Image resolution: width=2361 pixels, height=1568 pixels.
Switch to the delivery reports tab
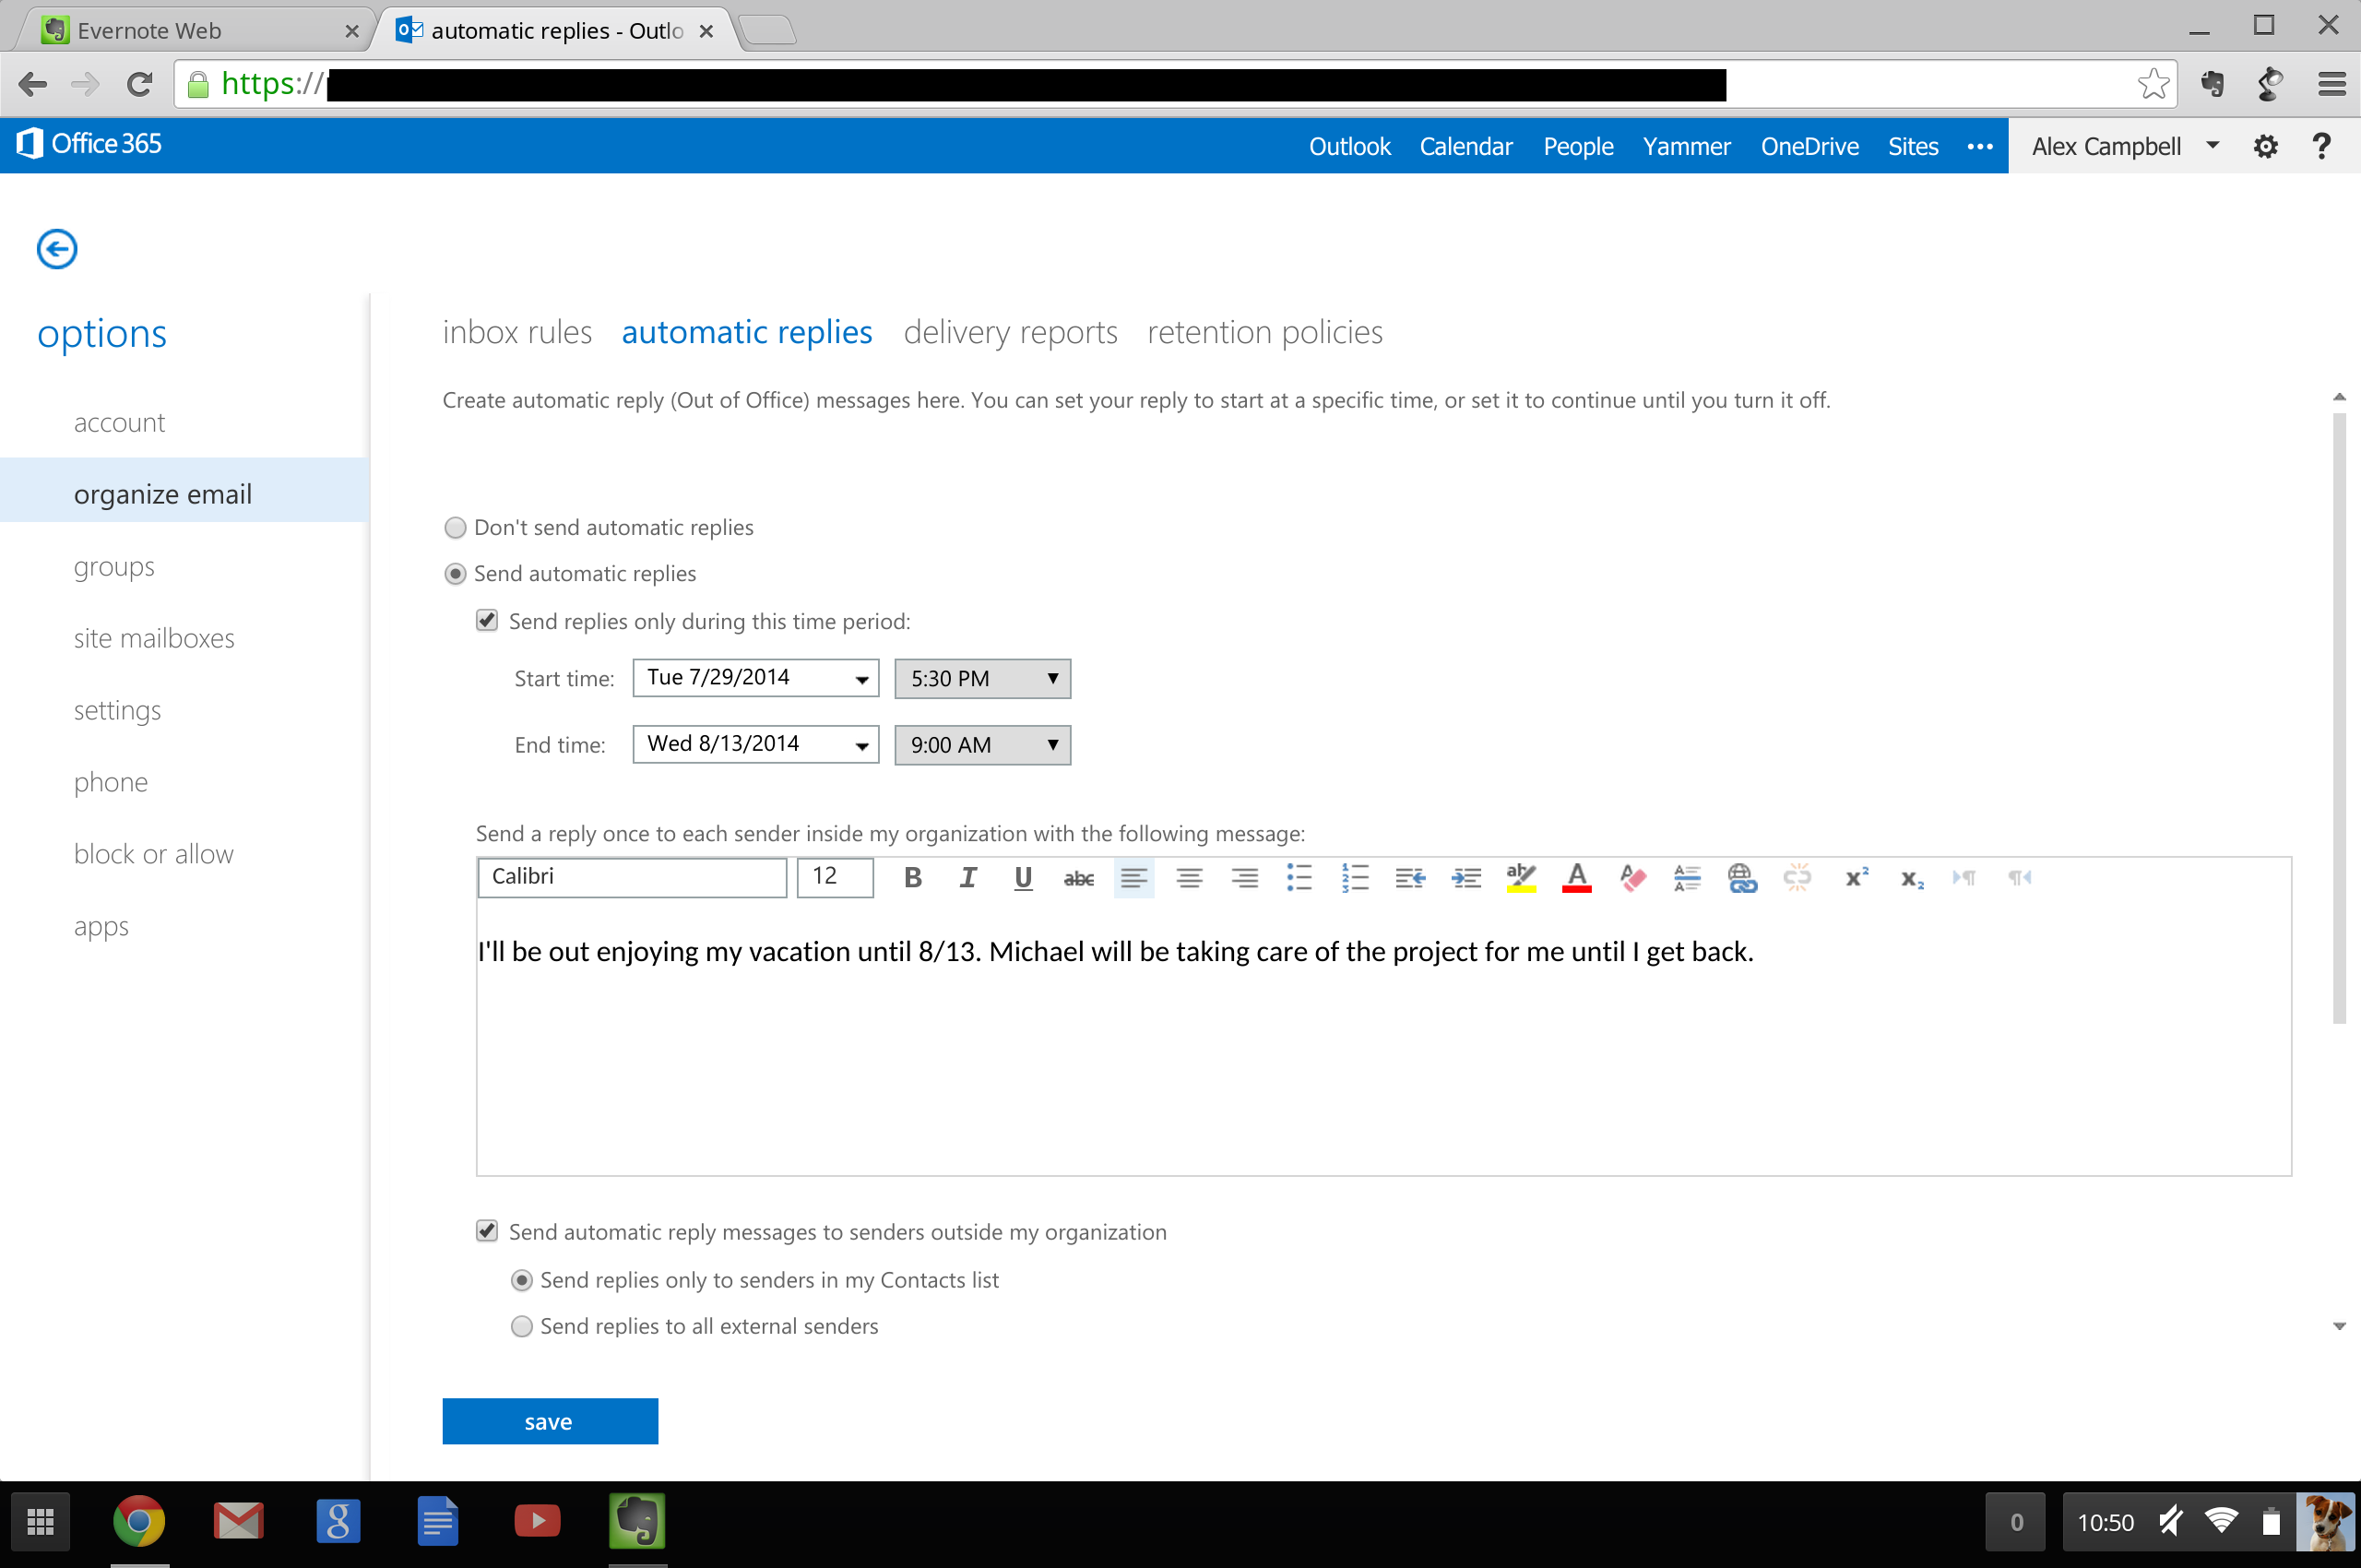coord(1011,332)
